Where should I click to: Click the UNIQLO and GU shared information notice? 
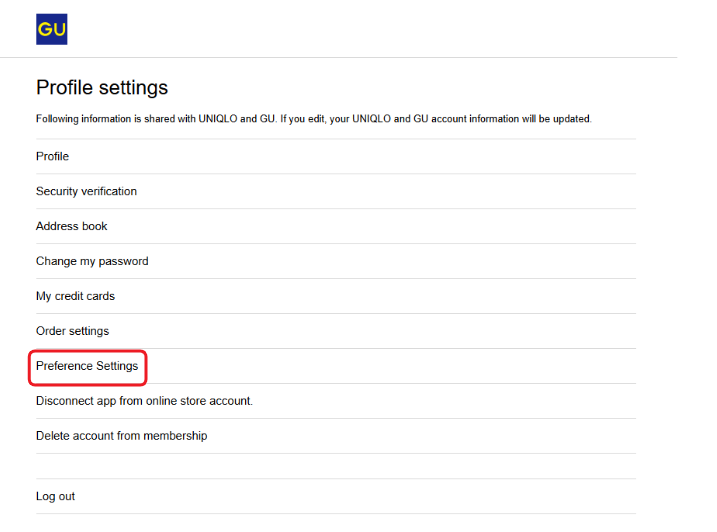tap(313, 119)
